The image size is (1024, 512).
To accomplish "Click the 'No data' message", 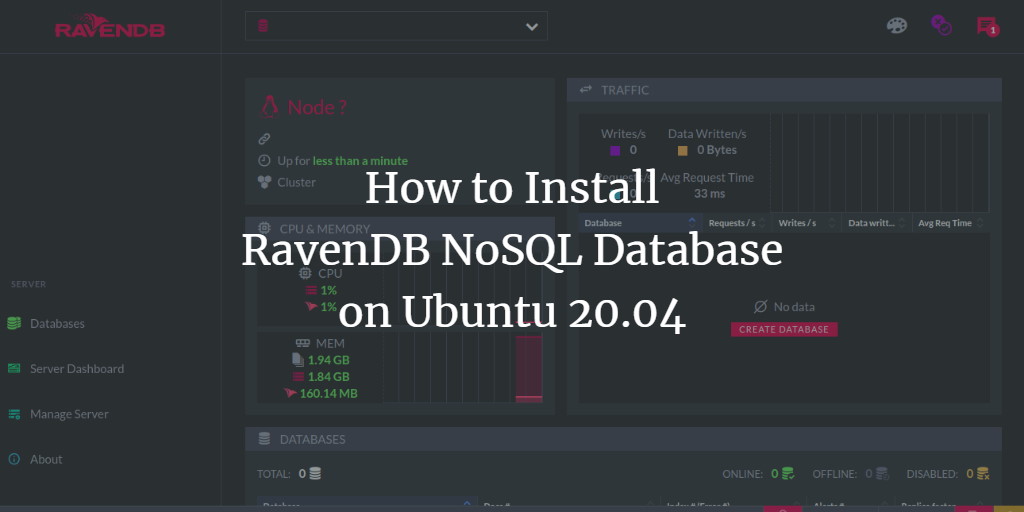I will pos(784,307).
